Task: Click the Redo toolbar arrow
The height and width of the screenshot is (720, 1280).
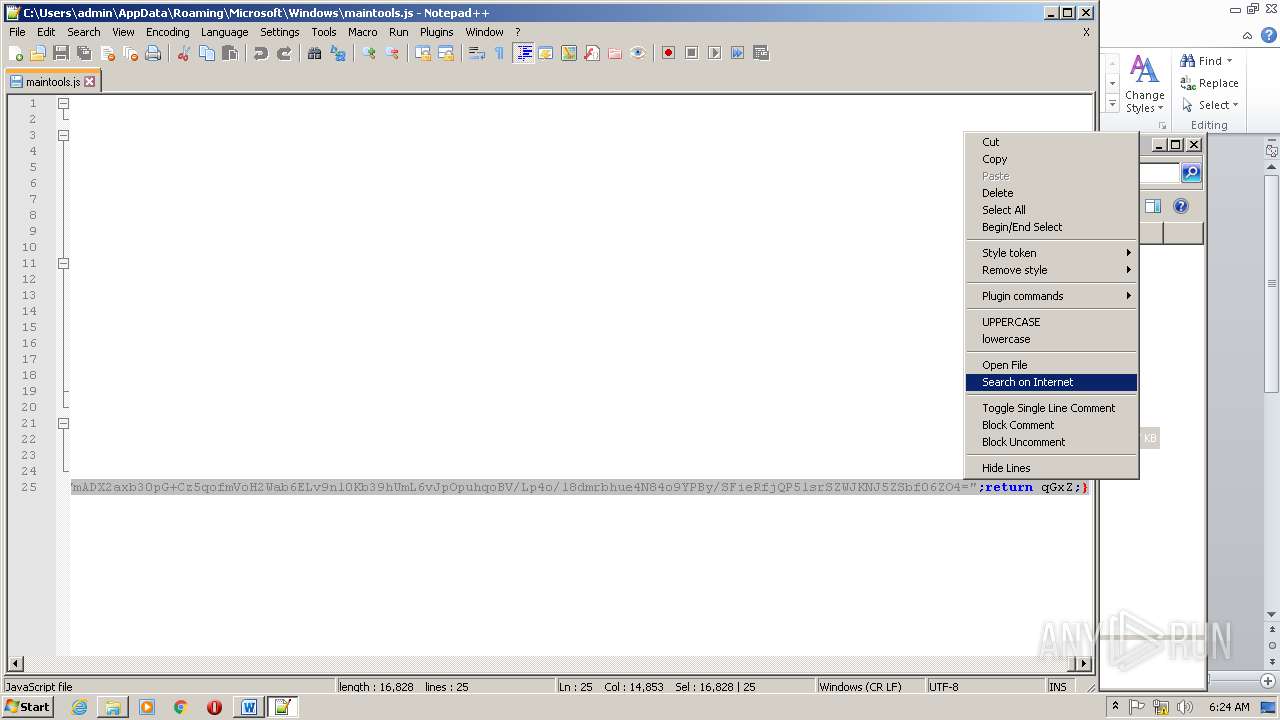Action: [x=284, y=53]
